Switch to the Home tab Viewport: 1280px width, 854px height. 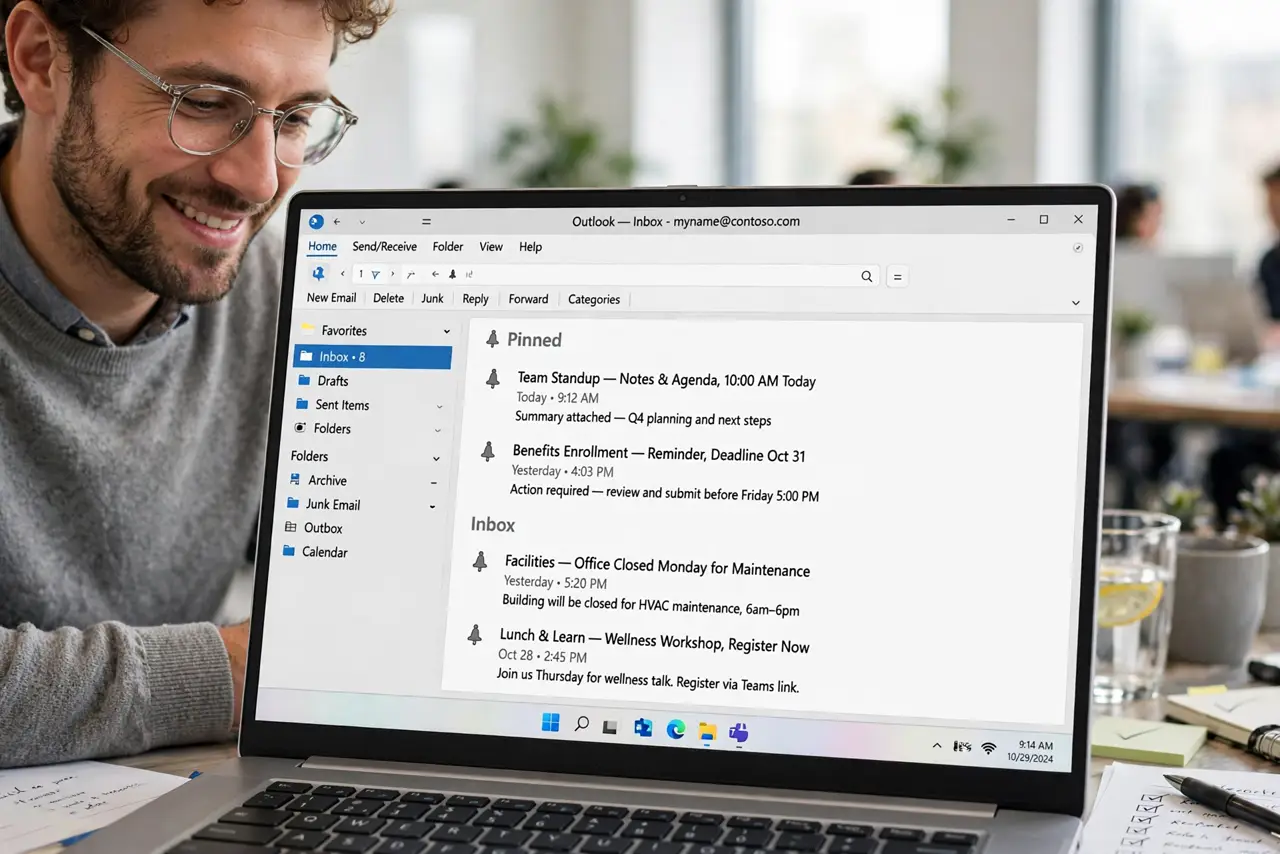(x=322, y=246)
